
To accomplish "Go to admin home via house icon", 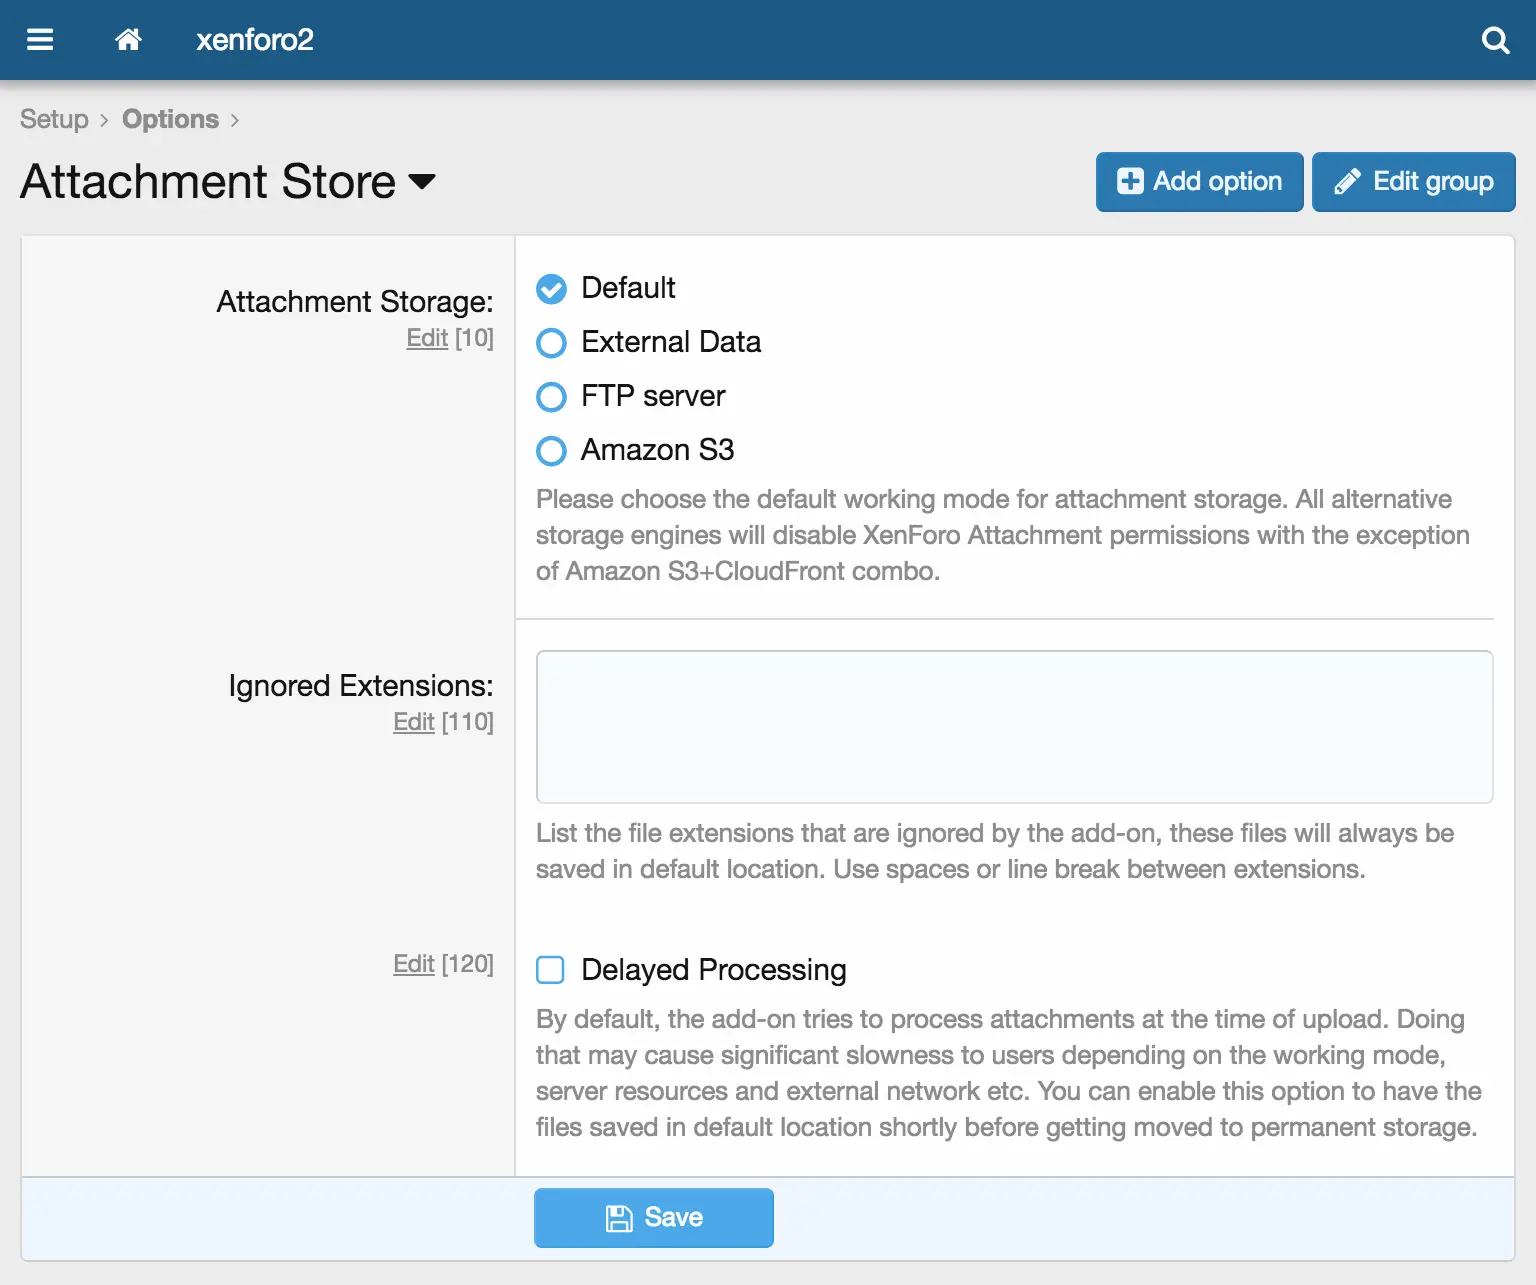I will pos(128,40).
